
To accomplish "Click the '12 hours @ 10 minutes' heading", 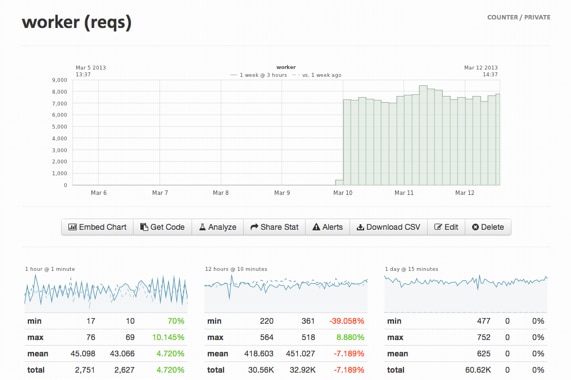I will [x=236, y=269].
